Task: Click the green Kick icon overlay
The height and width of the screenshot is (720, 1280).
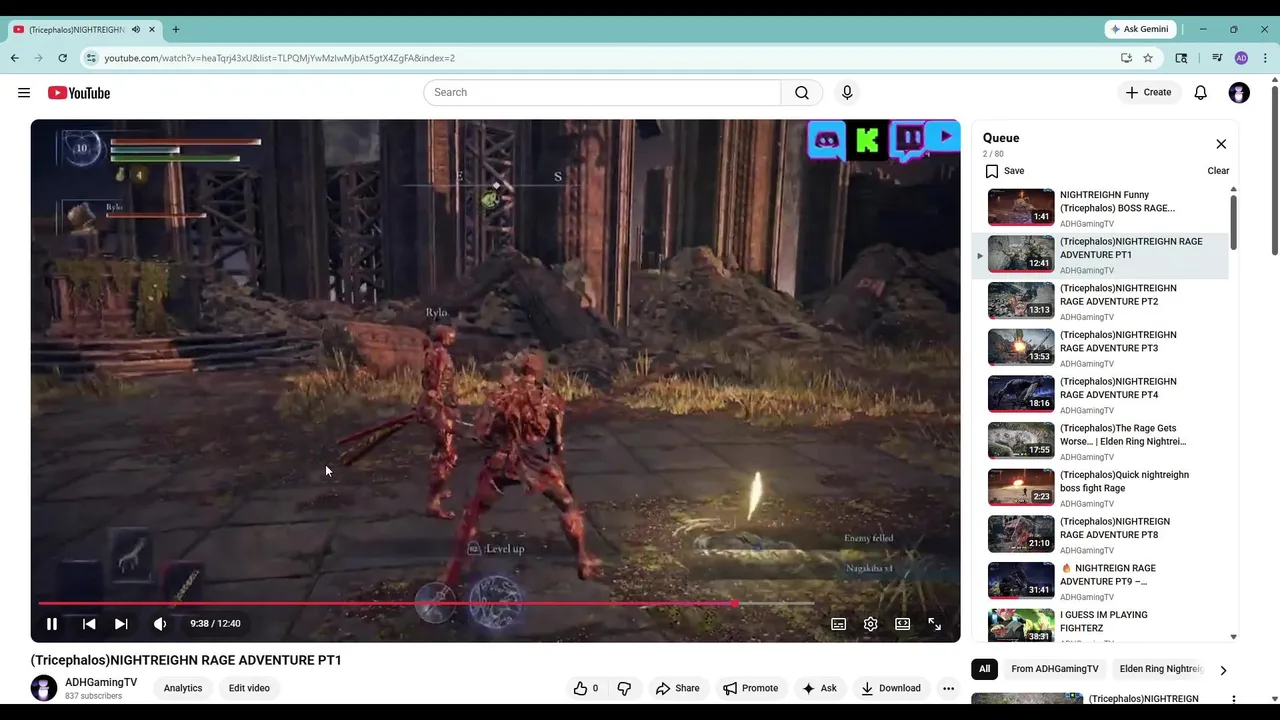Action: point(867,140)
